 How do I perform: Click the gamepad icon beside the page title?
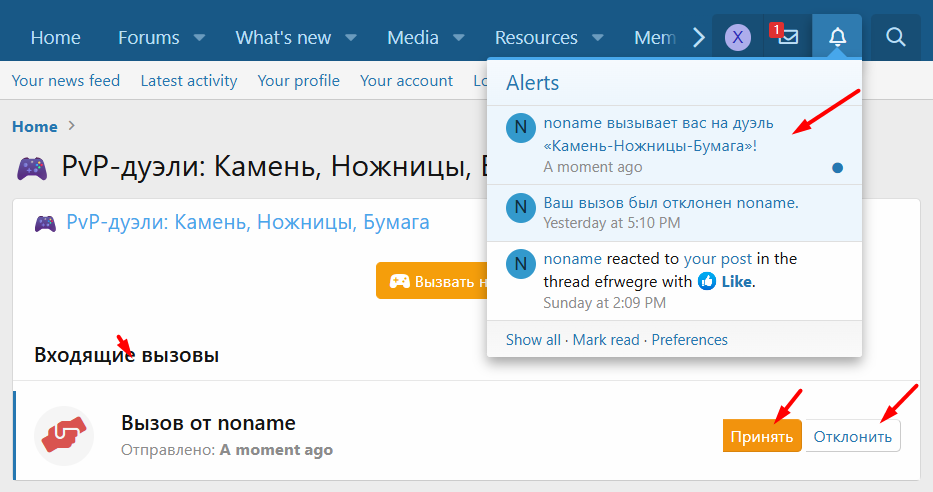(32, 166)
